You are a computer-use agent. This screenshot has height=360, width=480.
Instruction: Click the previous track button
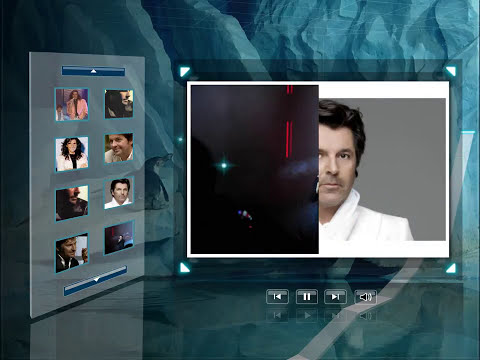coord(277,297)
